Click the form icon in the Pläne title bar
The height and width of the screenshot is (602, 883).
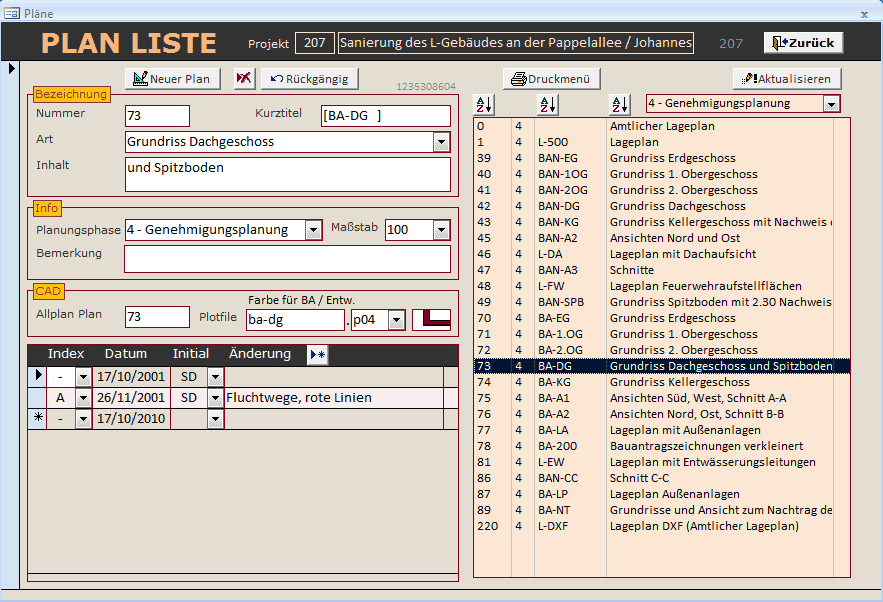pyautogui.click(x=12, y=13)
